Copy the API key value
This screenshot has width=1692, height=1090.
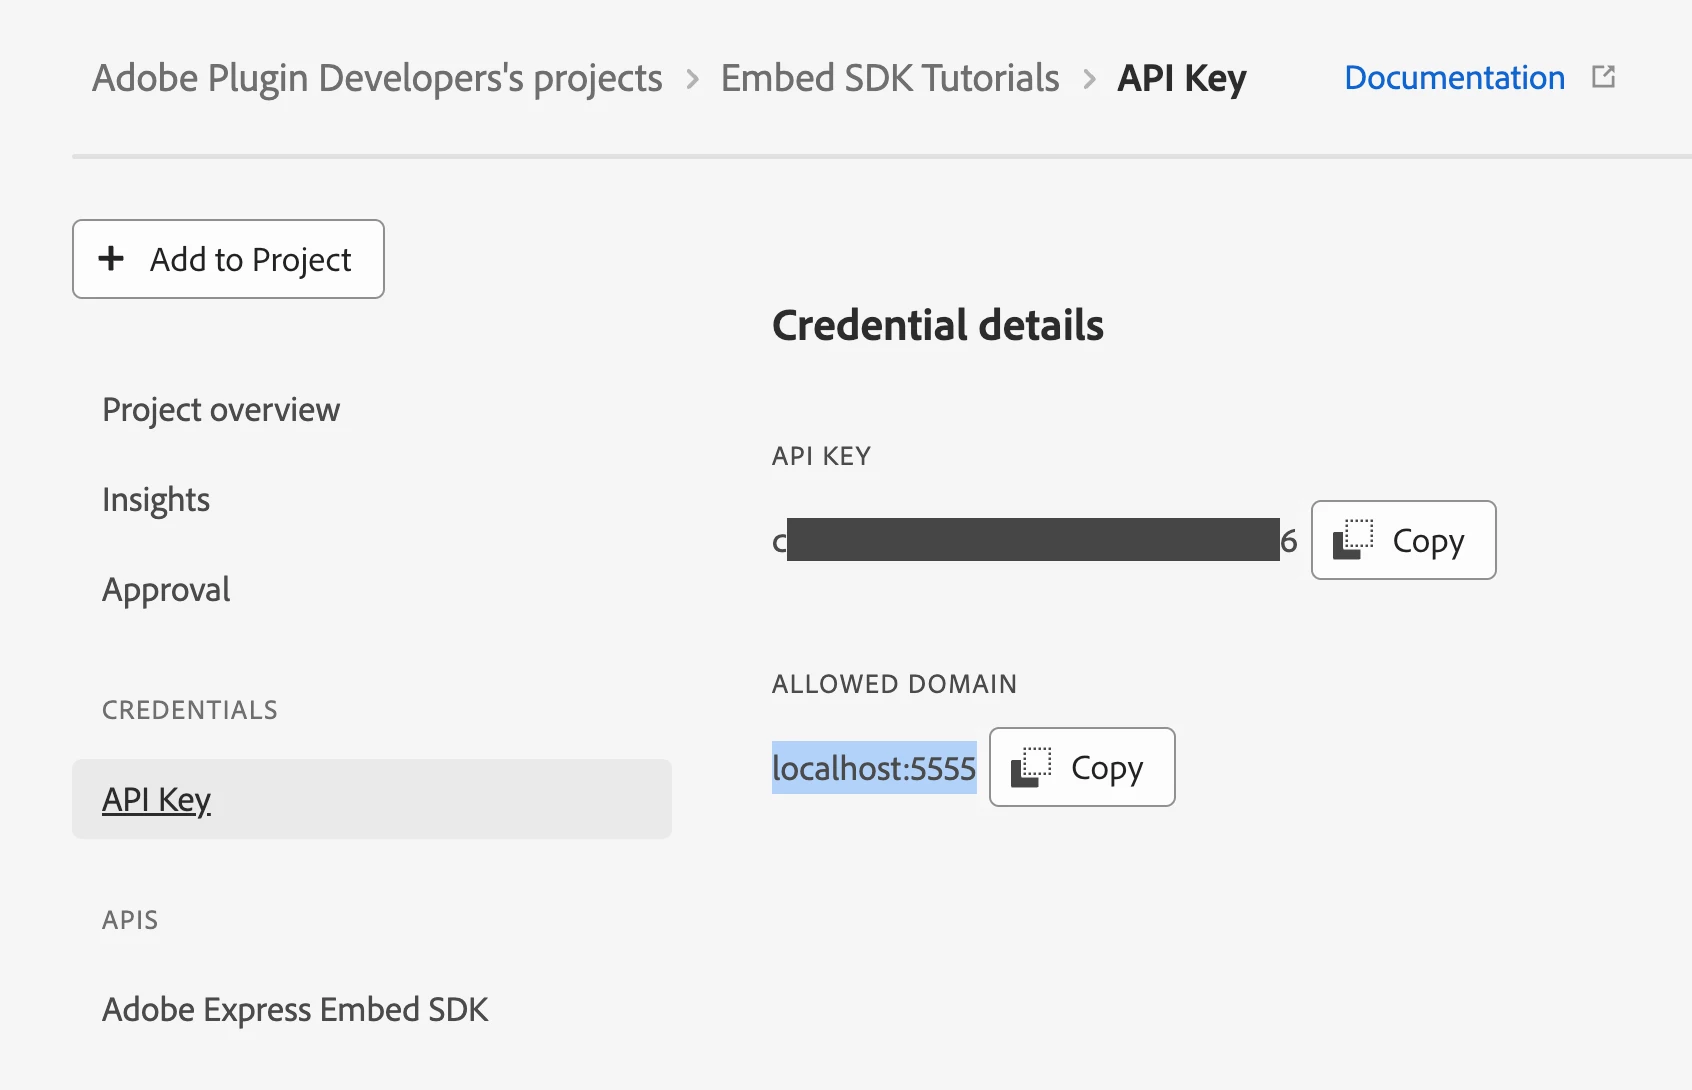pos(1403,540)
